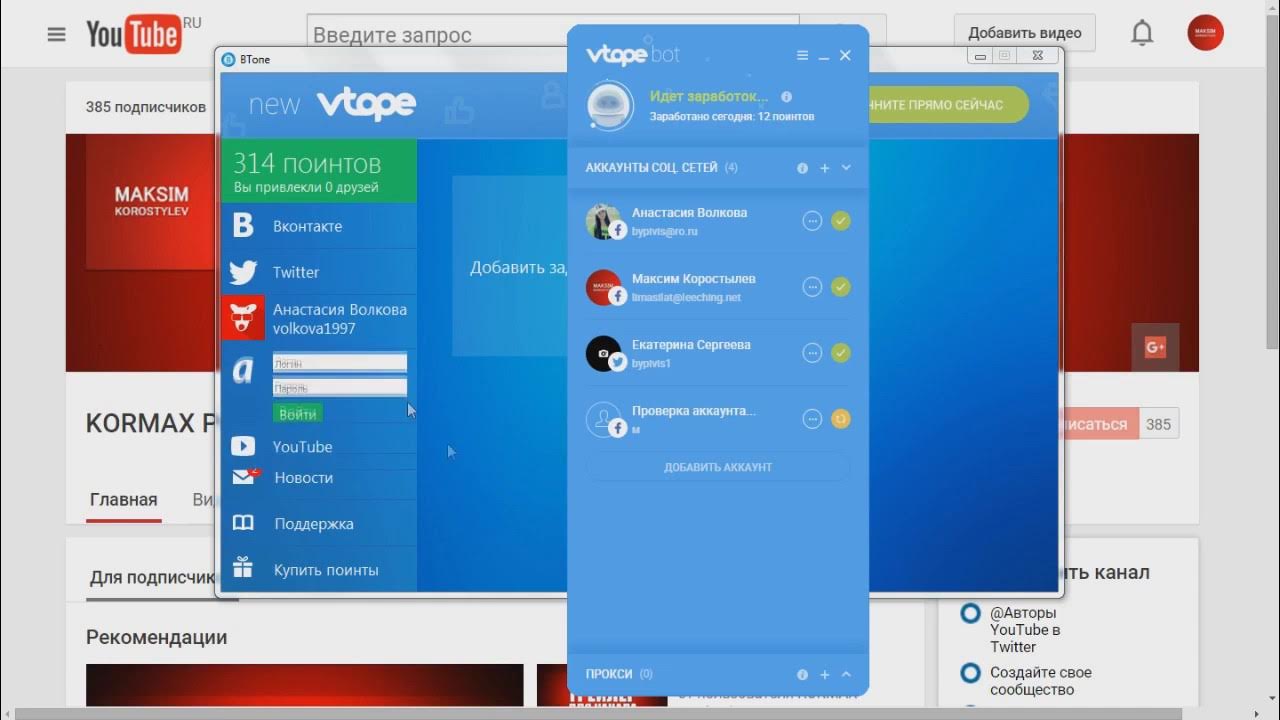This screenshot has width=1280, height=720.
Task: Select the Для подписчиков tab
Action: tap(152, 578)
